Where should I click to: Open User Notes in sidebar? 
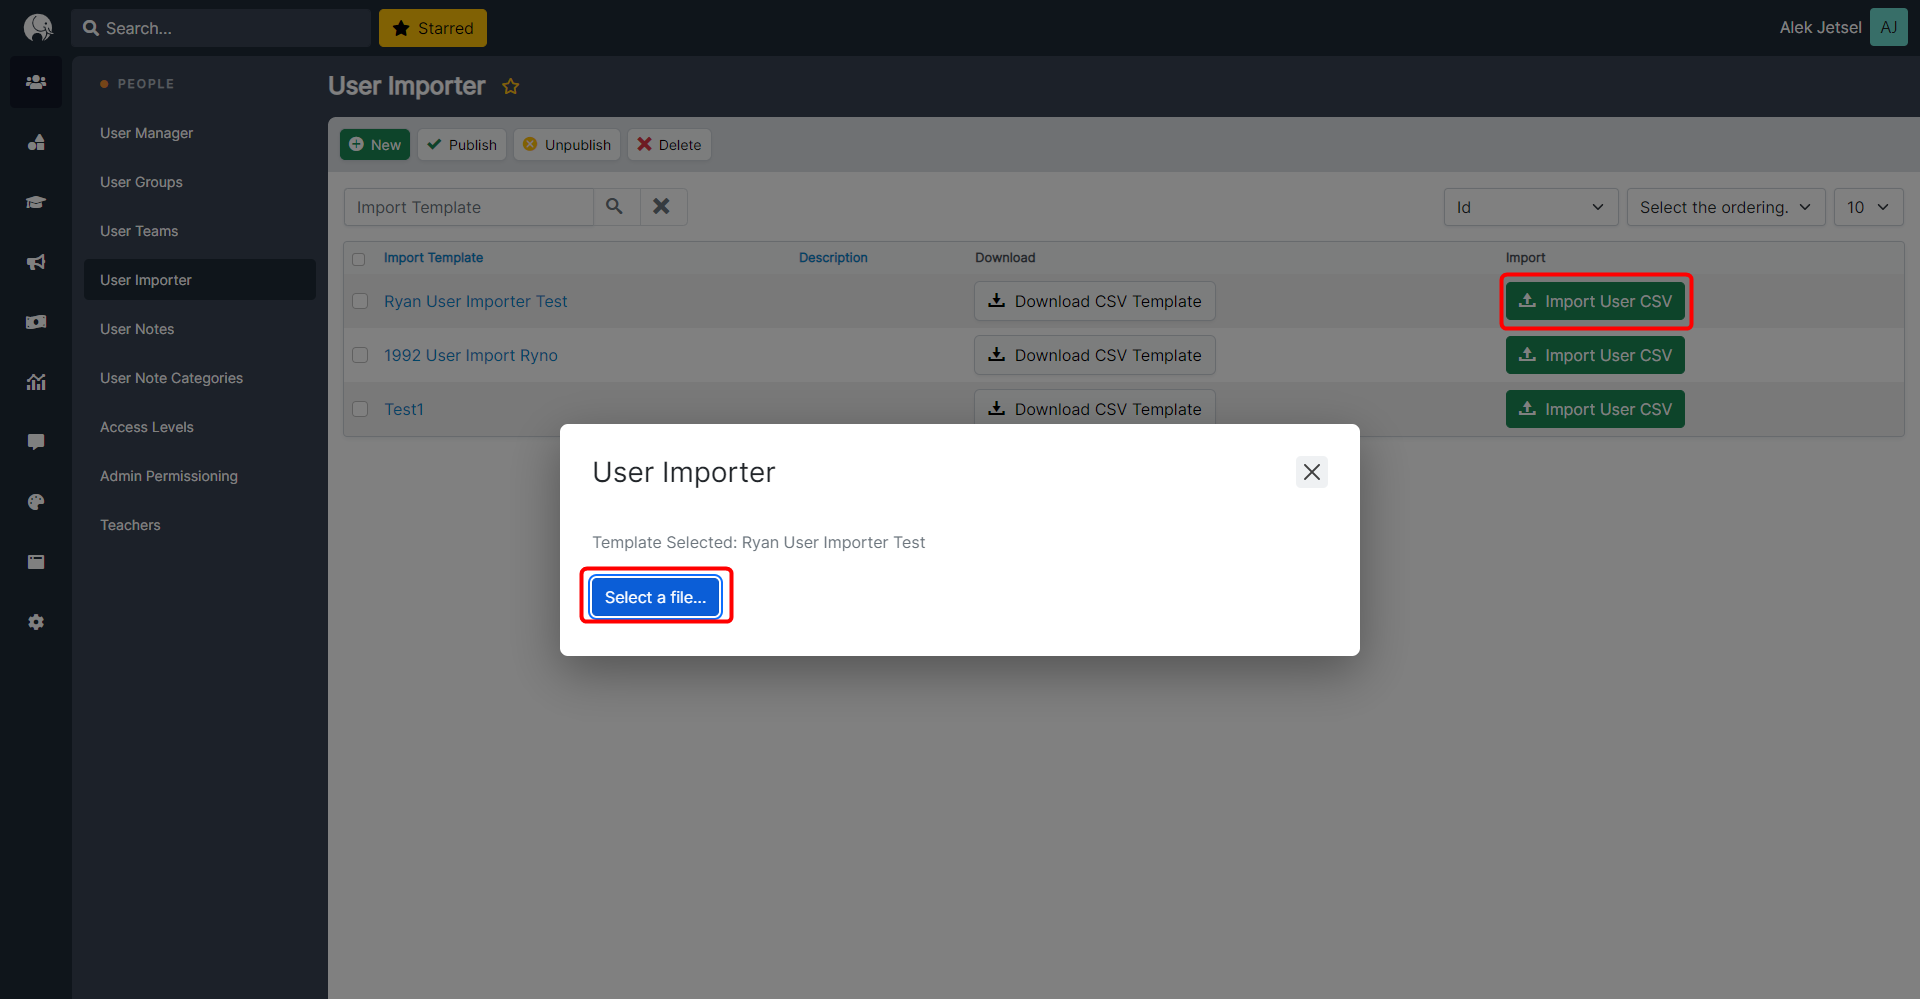200,329
